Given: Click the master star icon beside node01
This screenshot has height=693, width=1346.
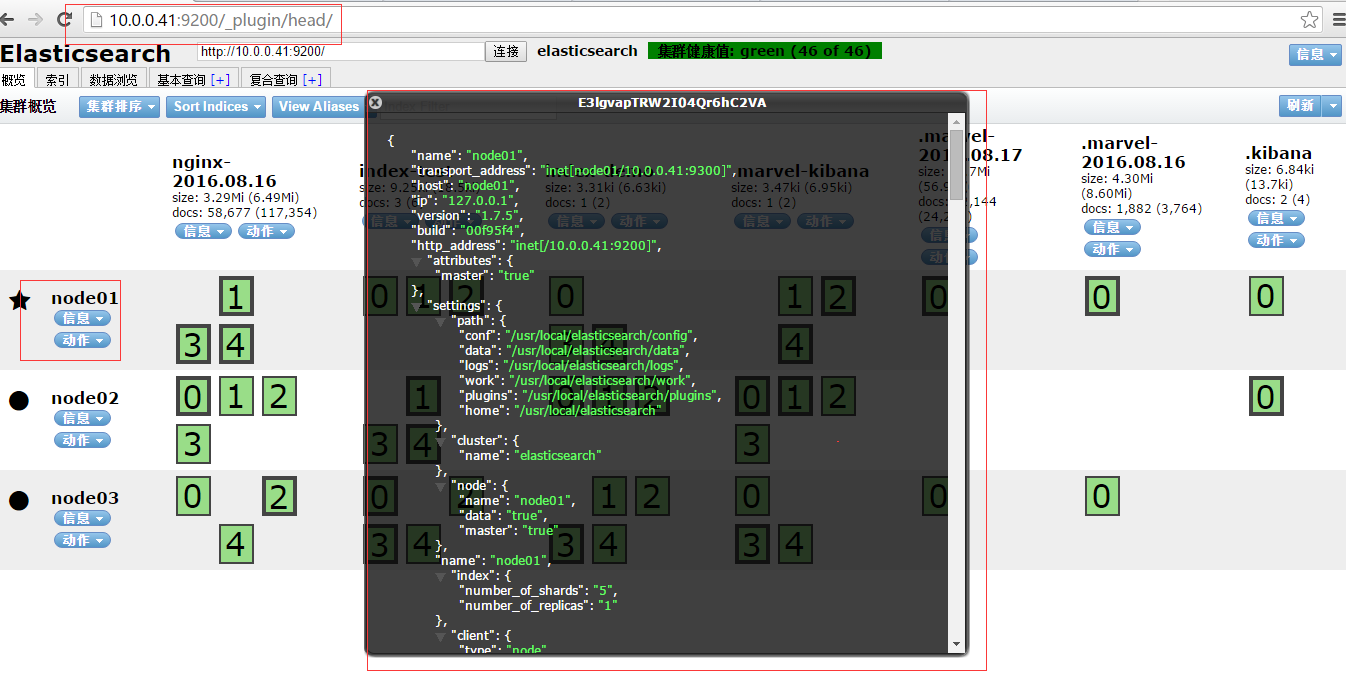Looking at the screenshot, I should click(19, 300).
